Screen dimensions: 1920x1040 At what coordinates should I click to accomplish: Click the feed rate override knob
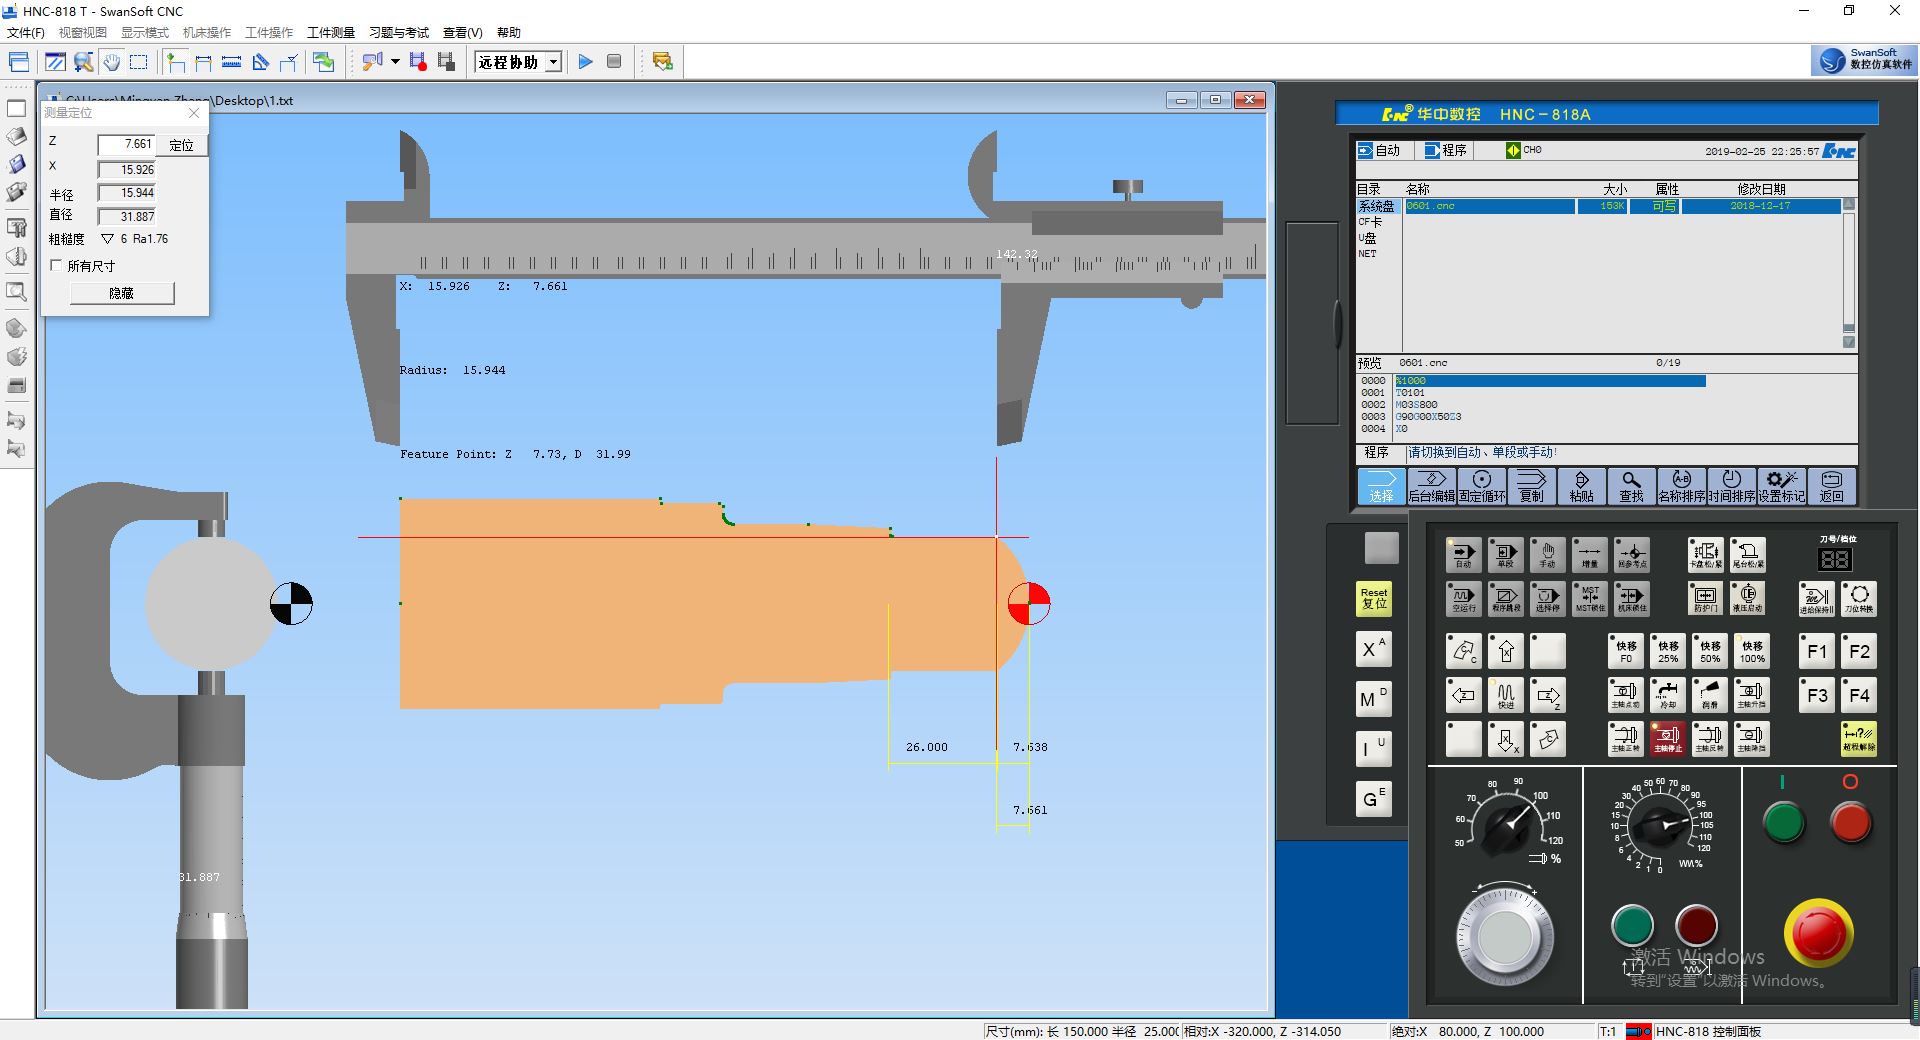pyautogui.click(x=1661, y=823)
